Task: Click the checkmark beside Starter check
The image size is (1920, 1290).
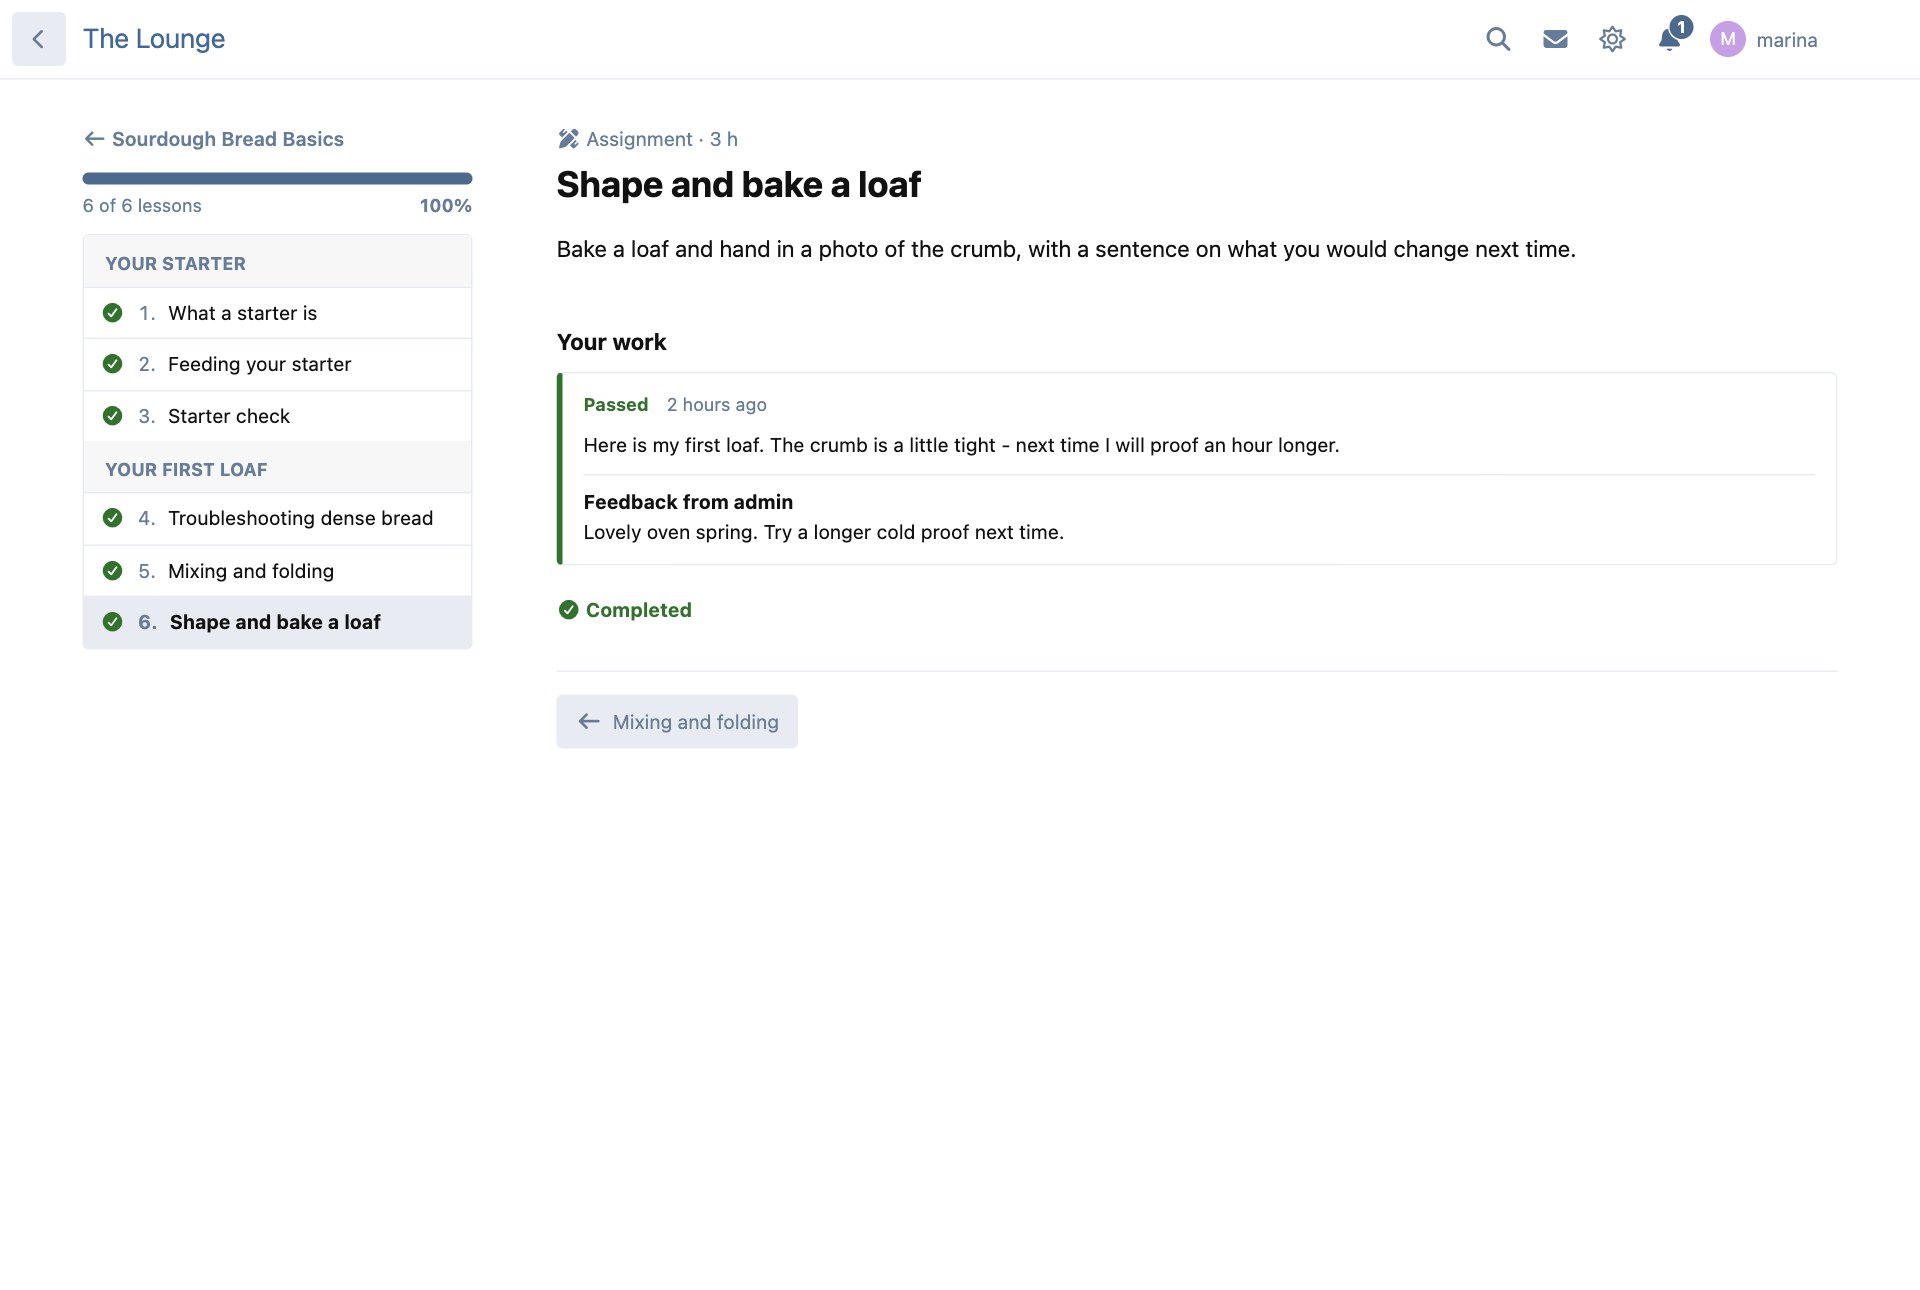Action: click(x=113, y=416)
